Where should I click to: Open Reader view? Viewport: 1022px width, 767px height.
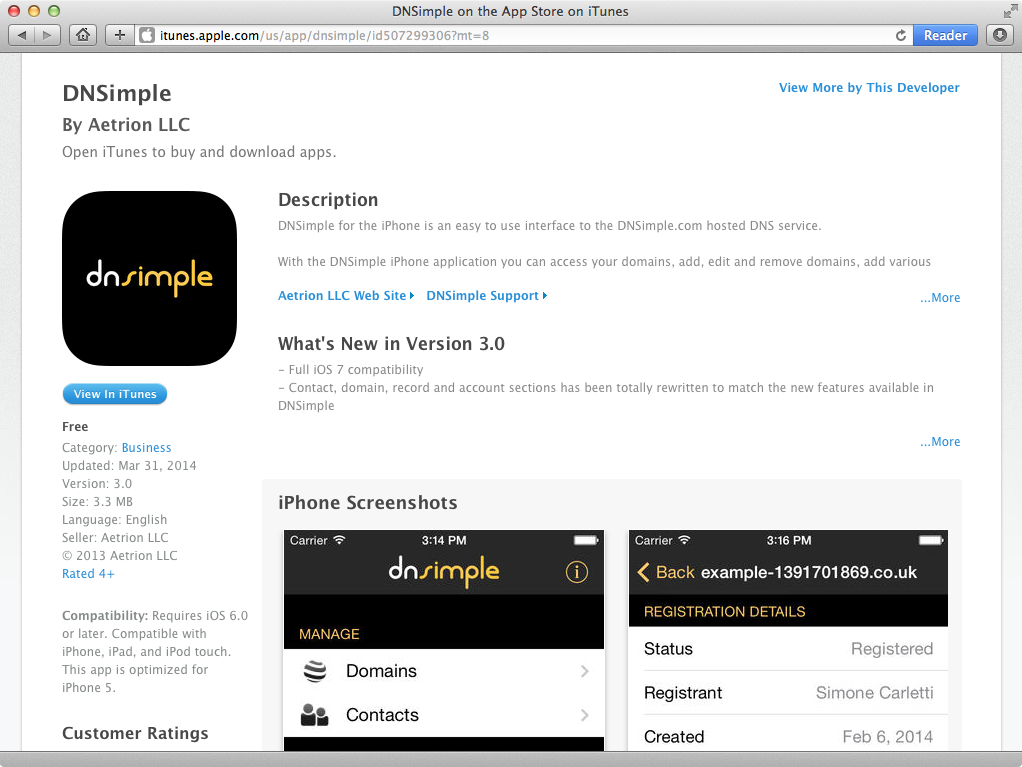945,35
